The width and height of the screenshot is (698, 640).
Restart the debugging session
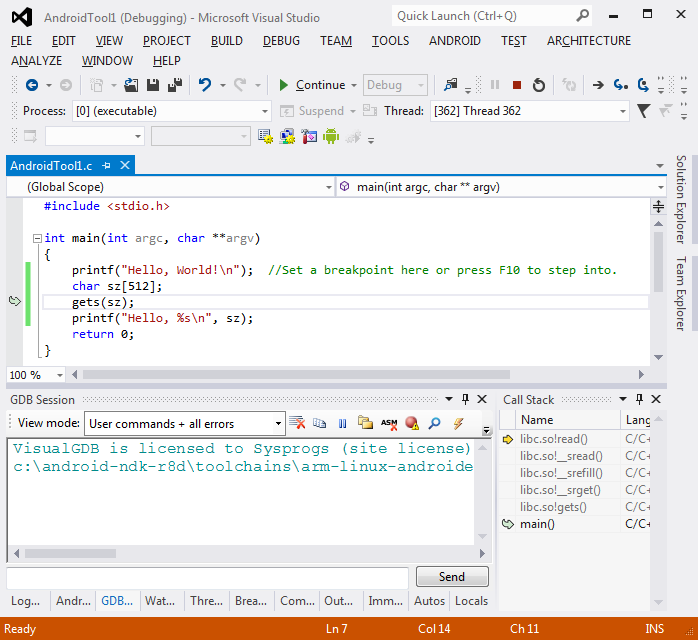coord(539,85)
